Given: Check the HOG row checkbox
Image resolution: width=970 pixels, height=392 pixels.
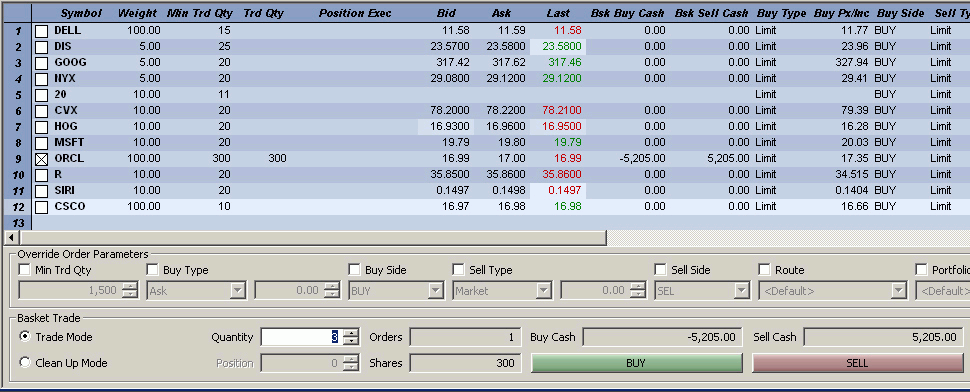Looking at the screenshot, I should (x=41, y=127).
